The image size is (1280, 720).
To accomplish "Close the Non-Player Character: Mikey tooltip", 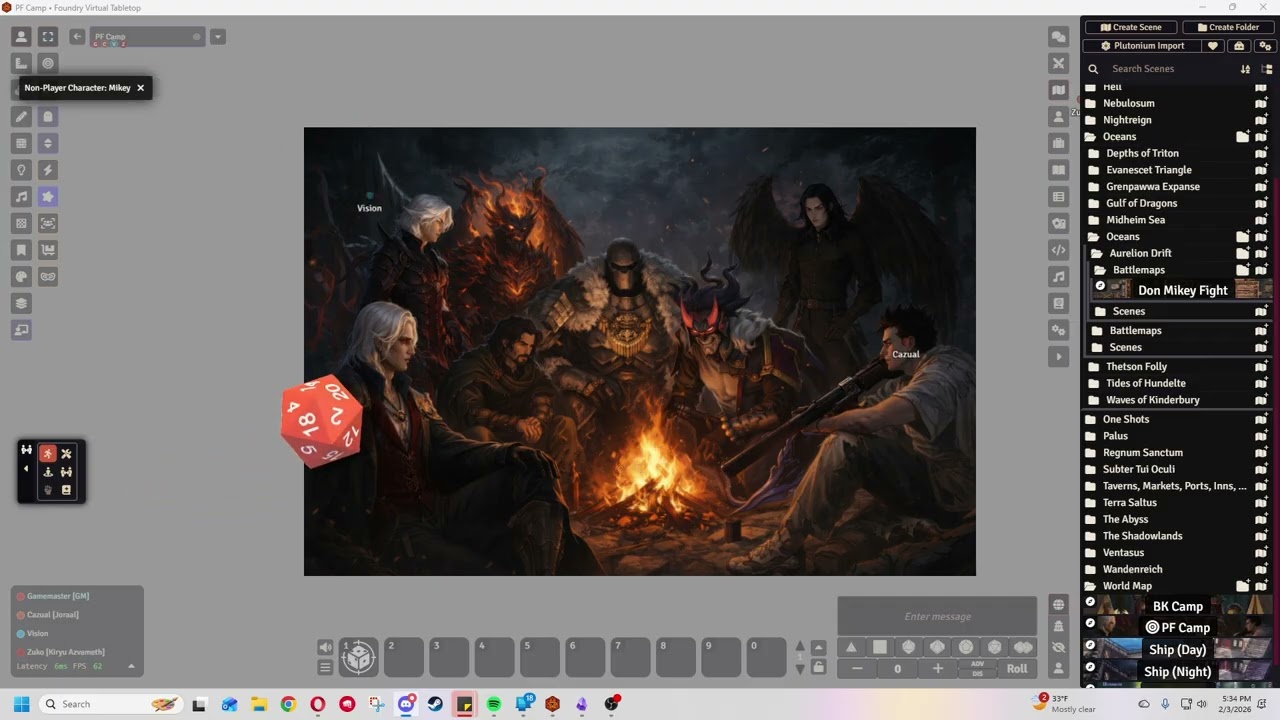I will tap(140, 88).
